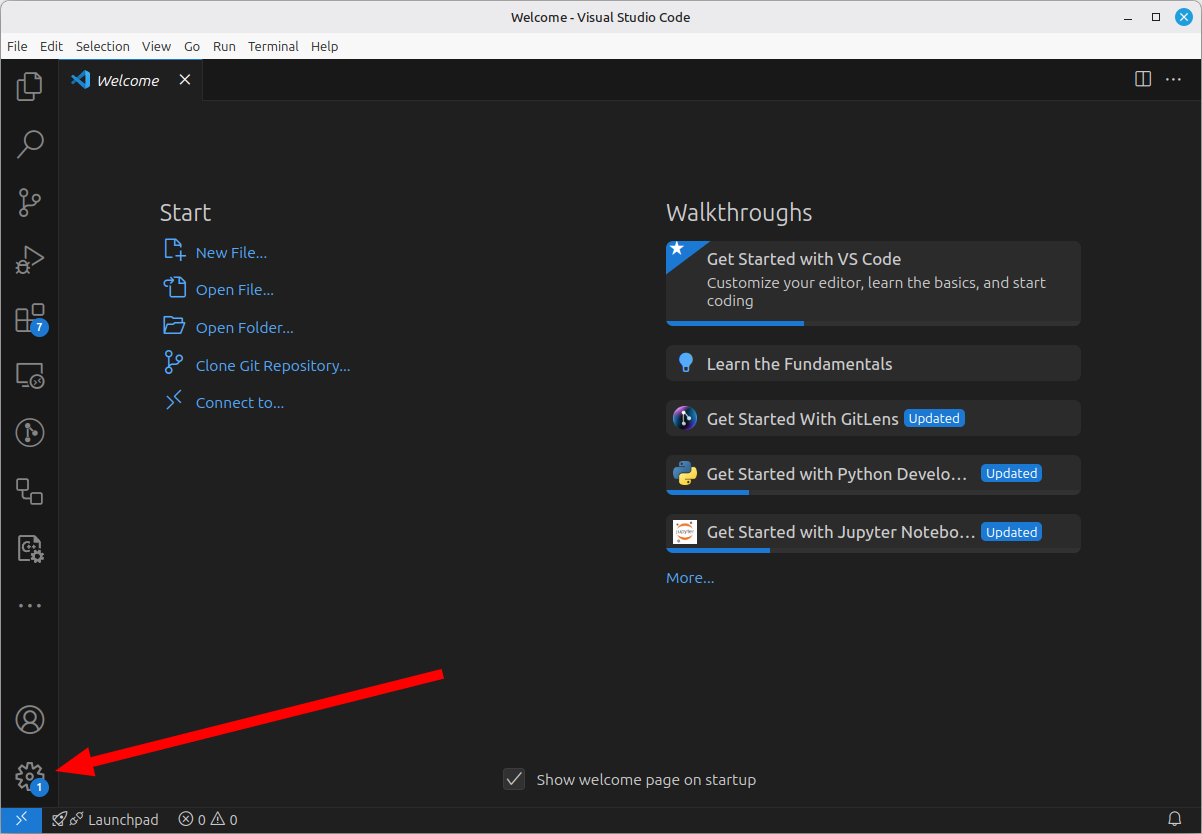Uncheck Show welcome page on startup
Viewport: 1202px width, 834px height.
pyautogui.click(x=514, y=779)
